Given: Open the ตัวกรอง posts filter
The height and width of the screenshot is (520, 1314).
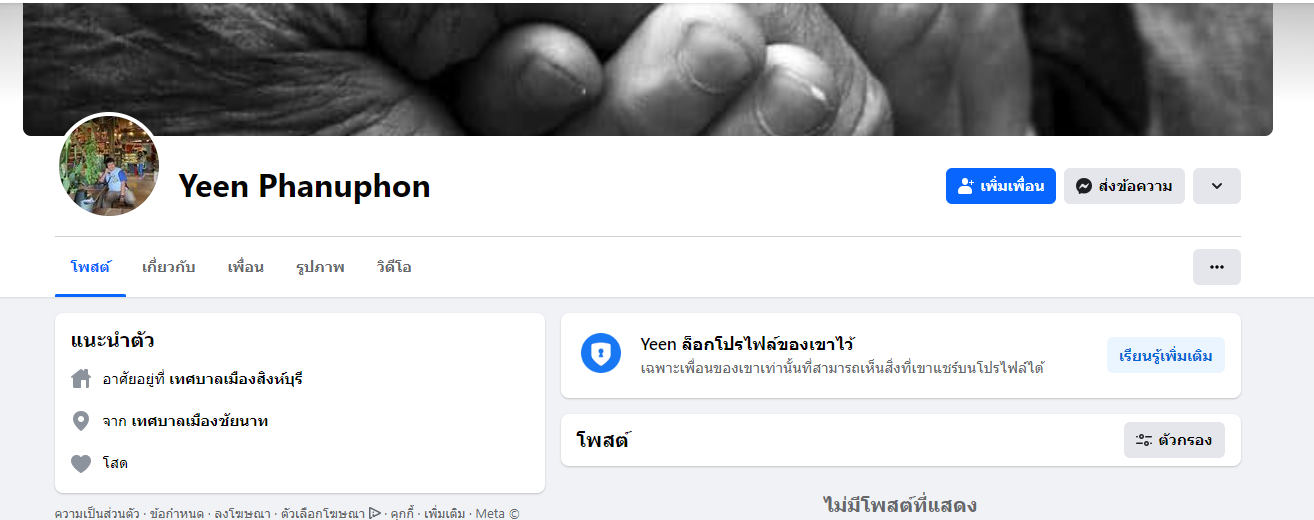Looking at the screenshot, I should point(1174,440).
